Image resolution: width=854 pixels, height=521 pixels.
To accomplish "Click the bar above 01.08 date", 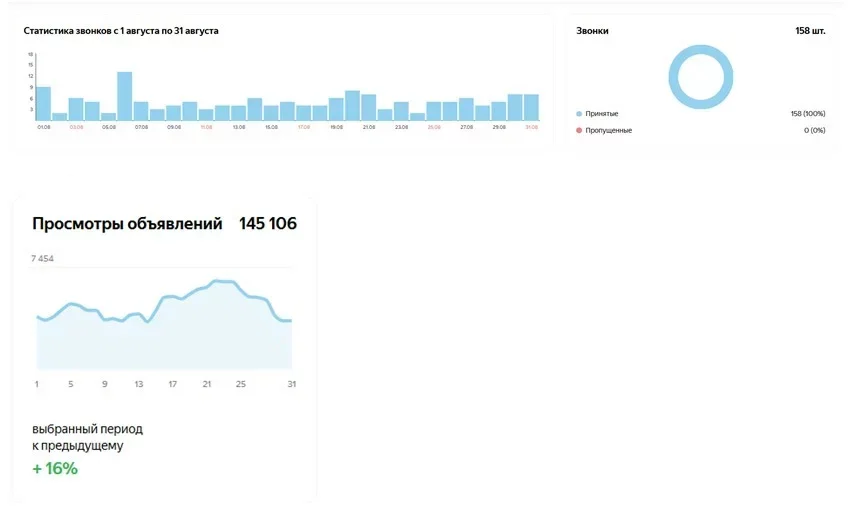I will [x=44, y=103].
